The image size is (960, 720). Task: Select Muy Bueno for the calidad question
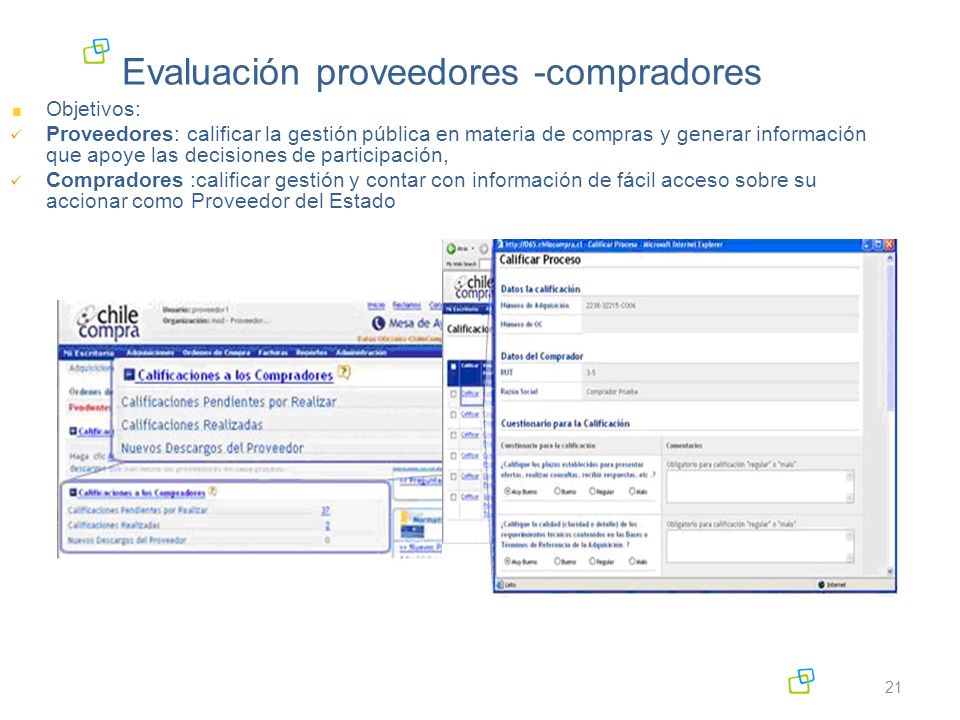(x=507, y=561)
